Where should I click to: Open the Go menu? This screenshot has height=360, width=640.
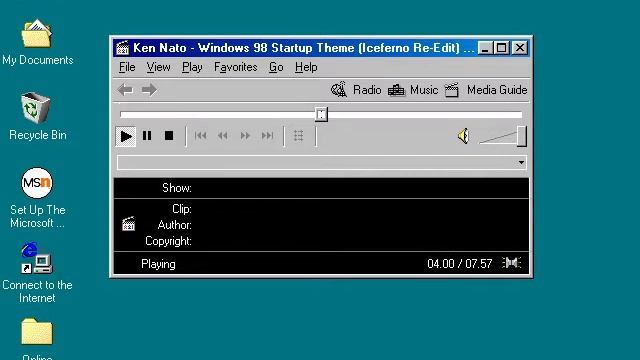point(276,67)
